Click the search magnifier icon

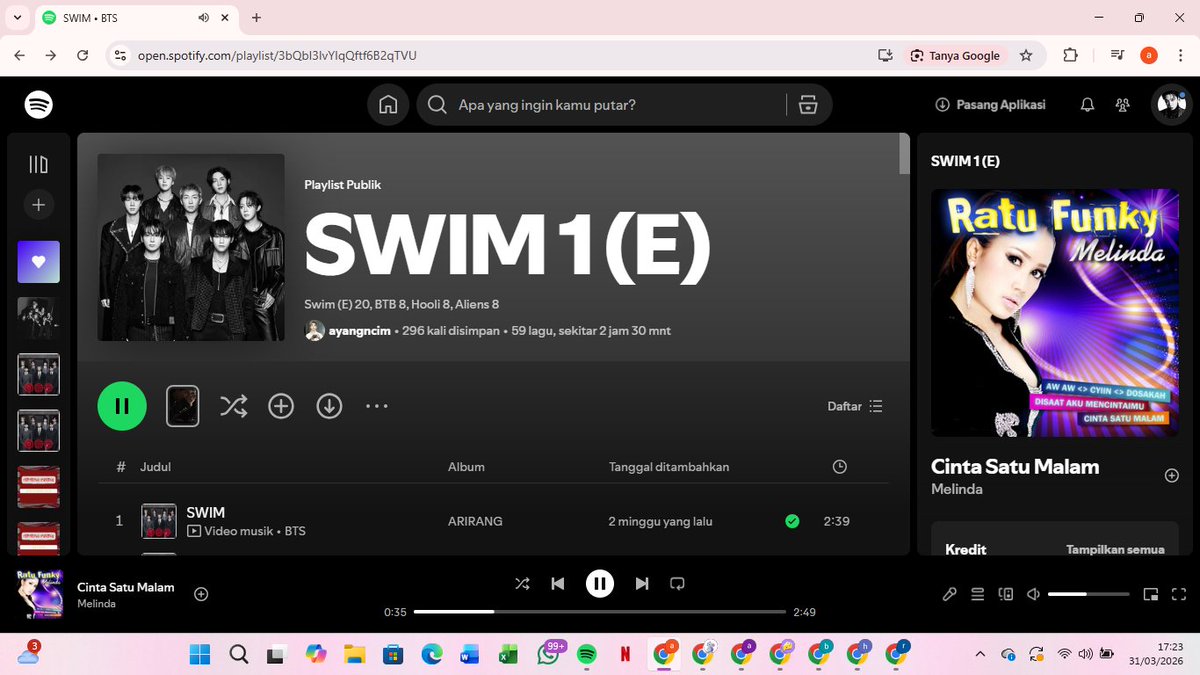437,104
